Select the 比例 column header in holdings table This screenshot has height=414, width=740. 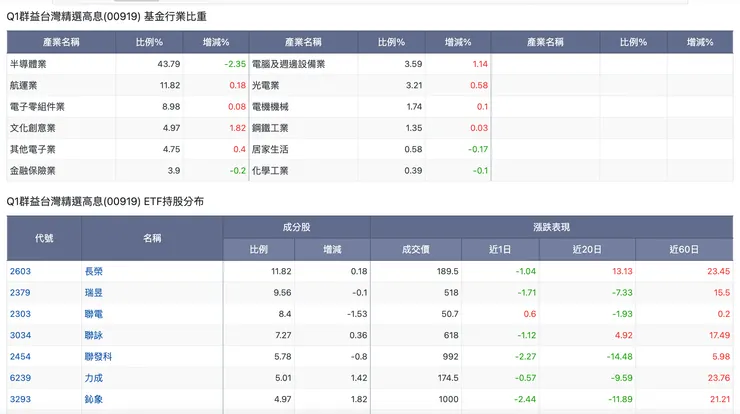tap(259, 249)
